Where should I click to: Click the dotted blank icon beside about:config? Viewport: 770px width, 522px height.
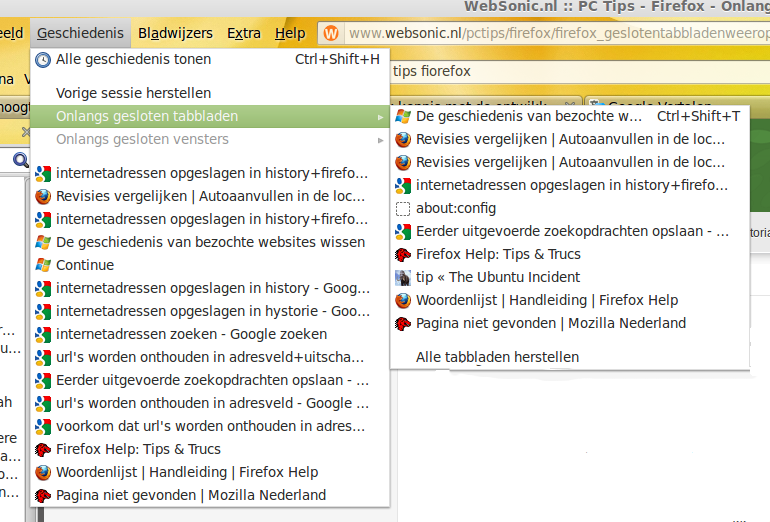403,209
